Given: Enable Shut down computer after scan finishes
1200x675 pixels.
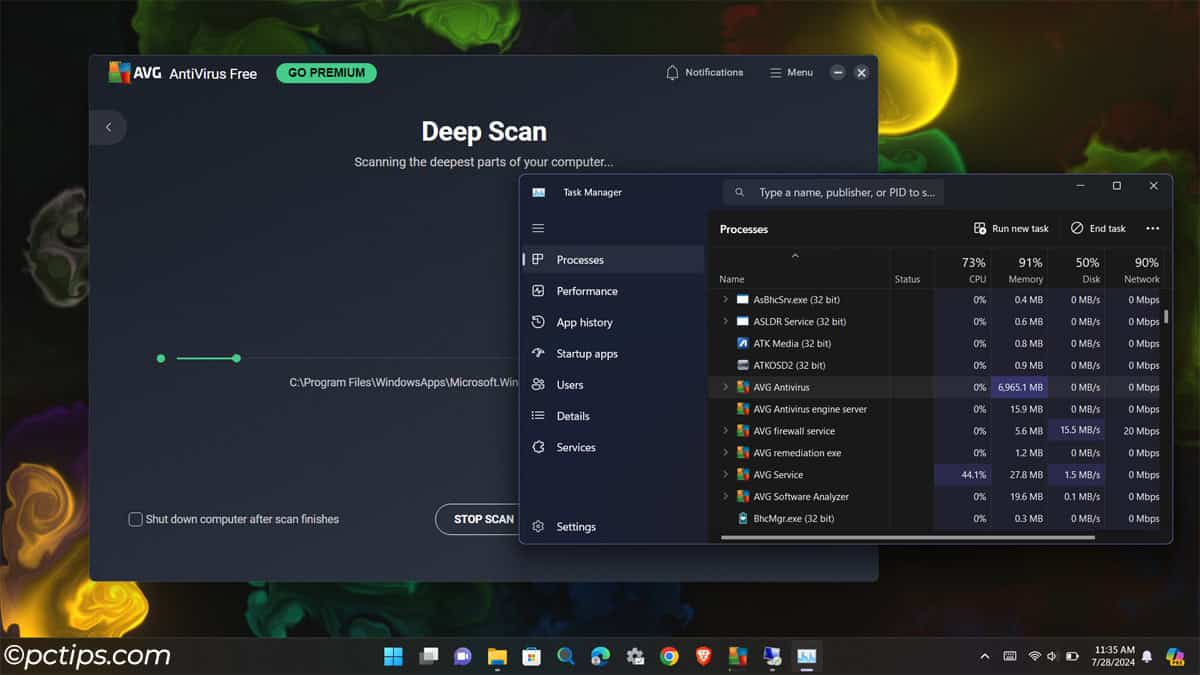Looking at the screenshot, I should coord(135,519).
